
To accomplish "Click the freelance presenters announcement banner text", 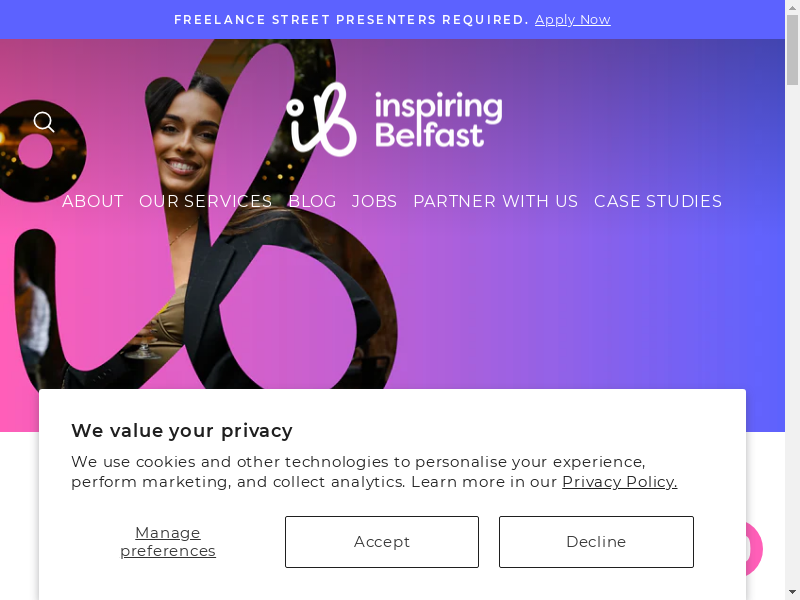I will [352, 19].
